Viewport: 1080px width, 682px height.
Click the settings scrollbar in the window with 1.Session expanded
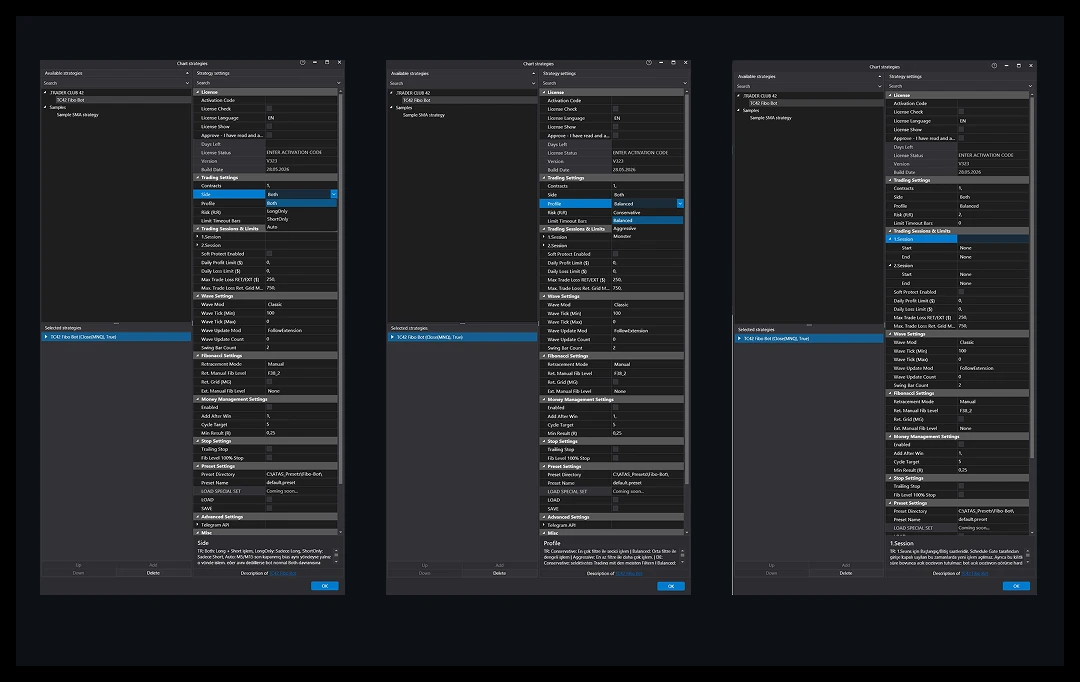[1031, 276]
